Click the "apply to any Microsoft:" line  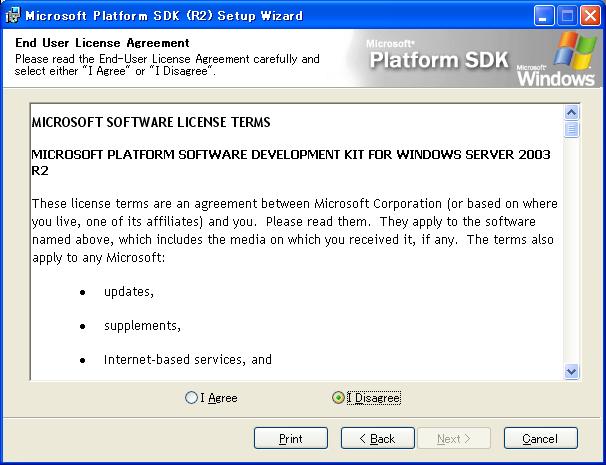99,257
